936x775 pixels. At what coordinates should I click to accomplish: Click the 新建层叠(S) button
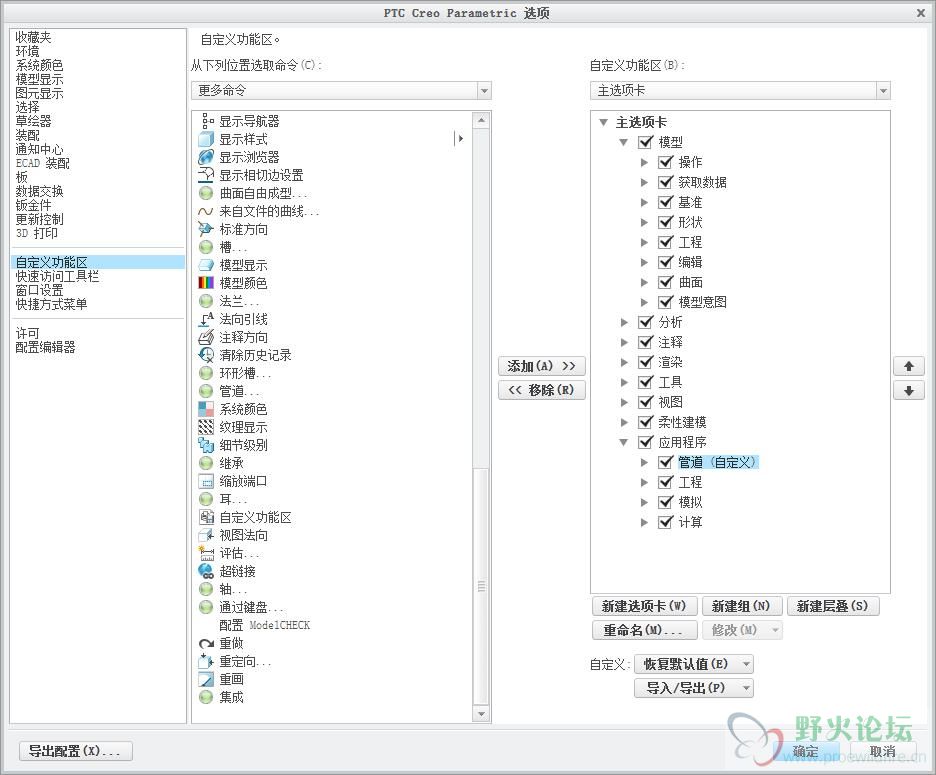point(833,606)
